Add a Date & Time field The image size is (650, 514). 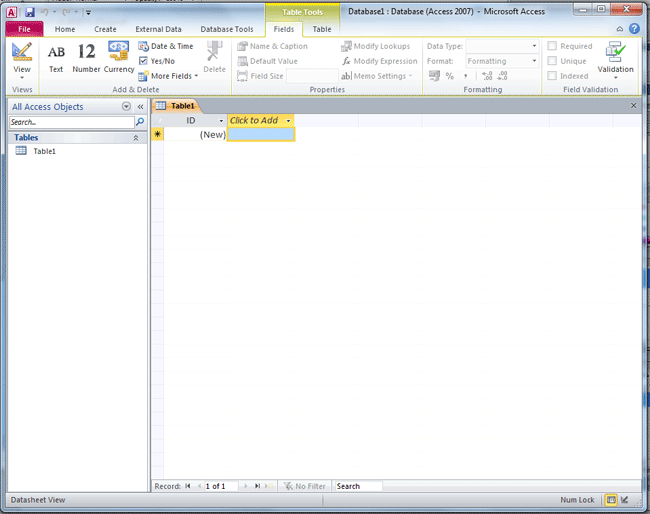(166, 46)
